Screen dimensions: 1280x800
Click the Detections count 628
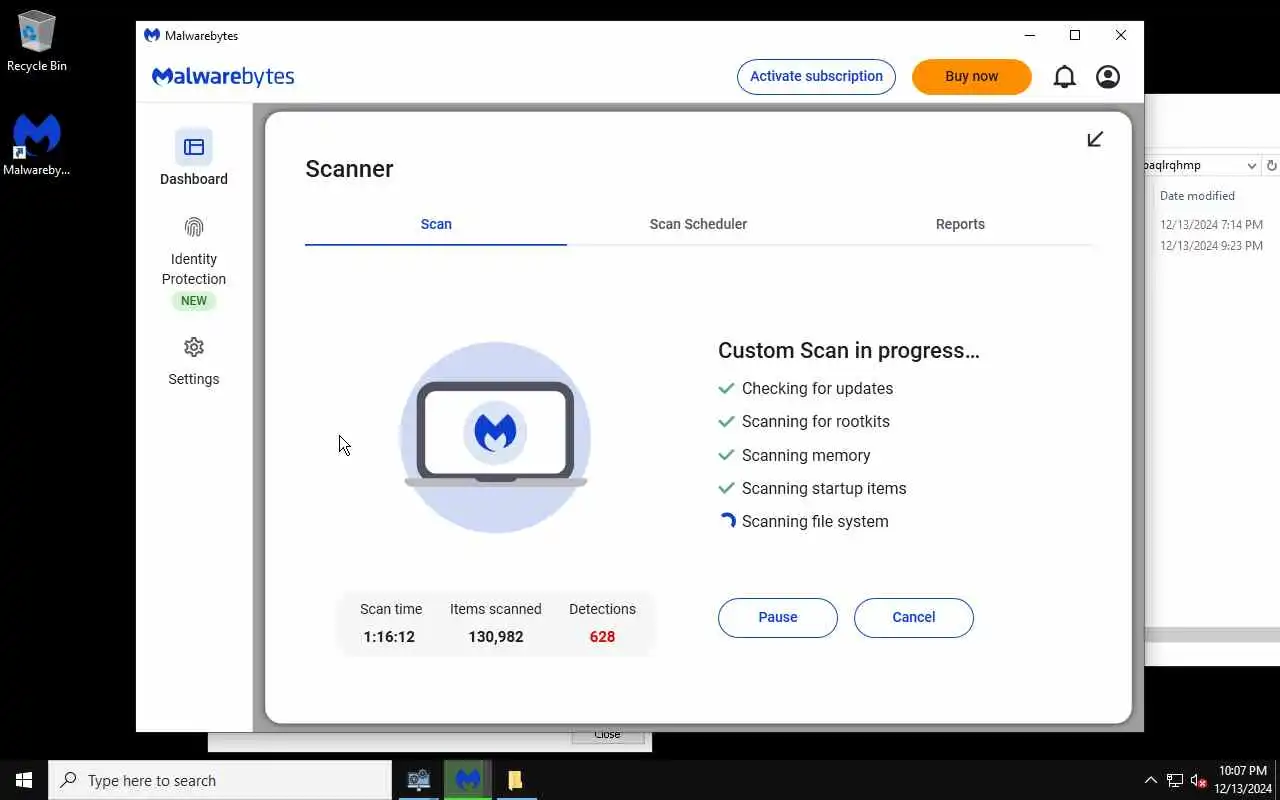tap(602, 637)
